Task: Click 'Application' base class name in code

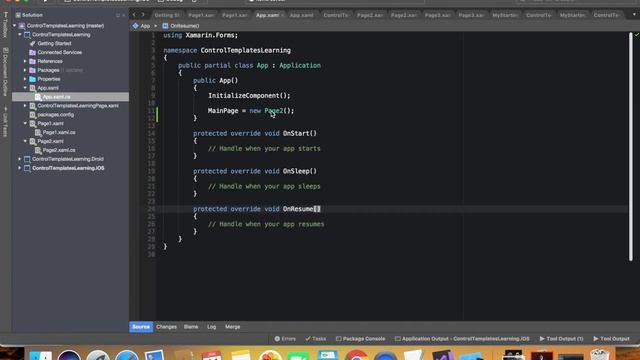Action: [x=300, y=65]
